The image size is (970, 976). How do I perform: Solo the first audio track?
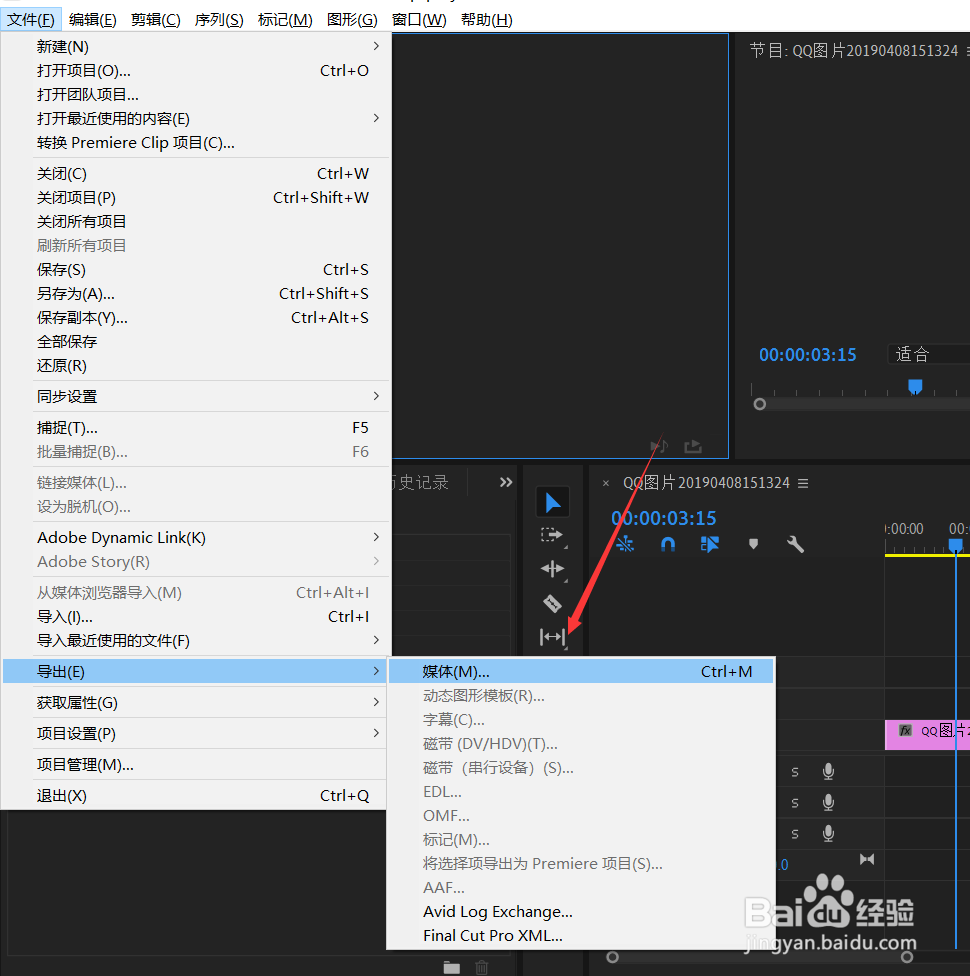click(794, 772)
